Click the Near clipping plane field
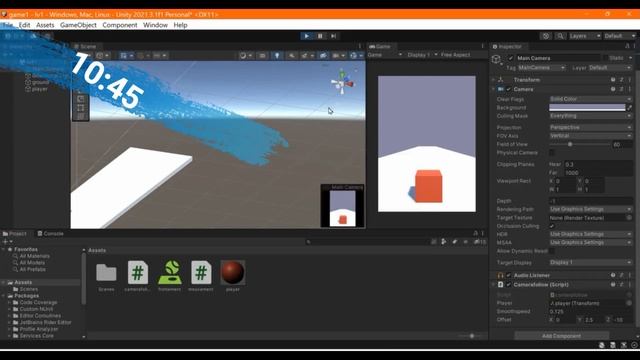This screenshot has height=360, width=640. tap(598, 164)
